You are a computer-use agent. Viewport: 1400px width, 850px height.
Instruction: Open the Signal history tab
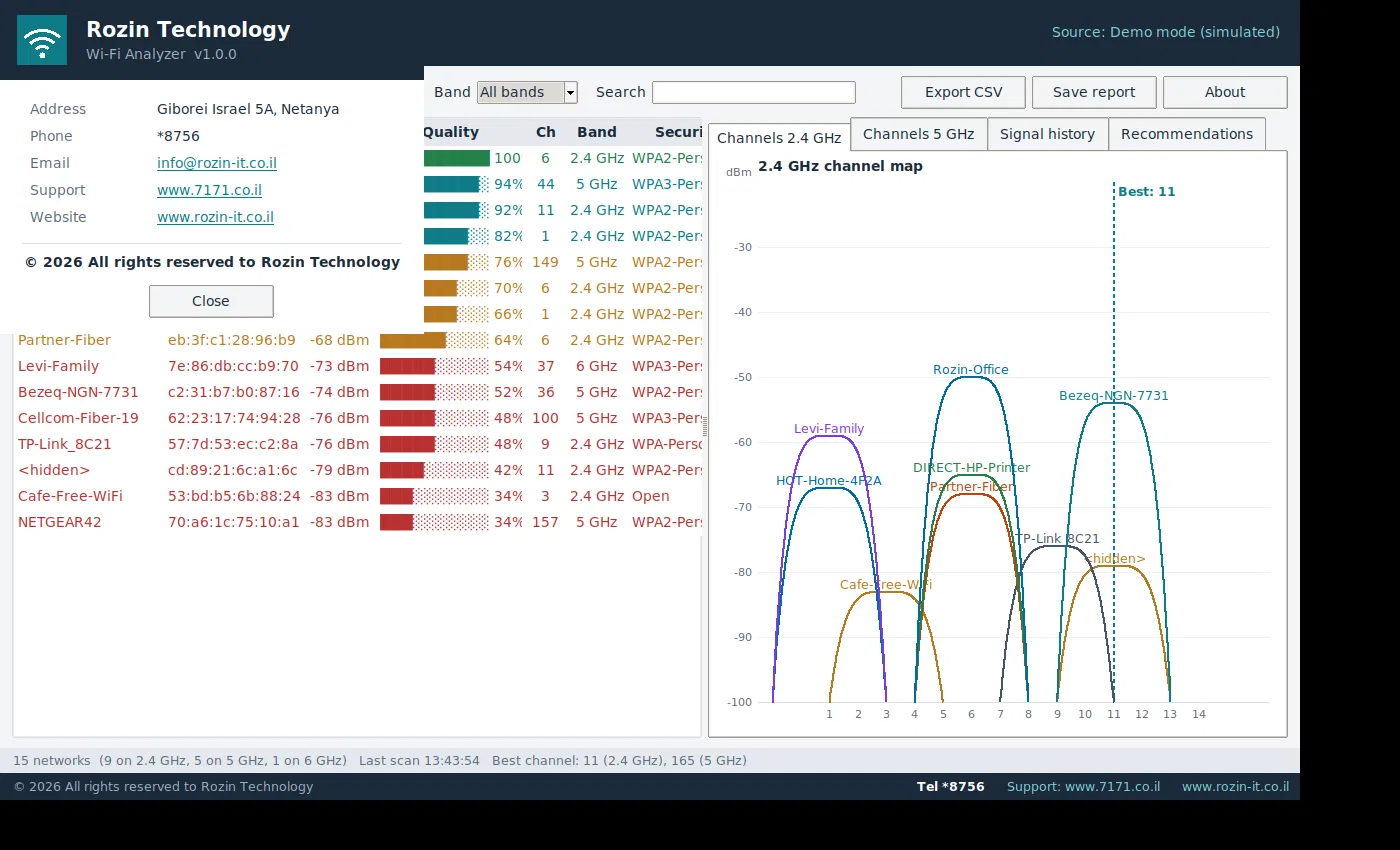1048,134
